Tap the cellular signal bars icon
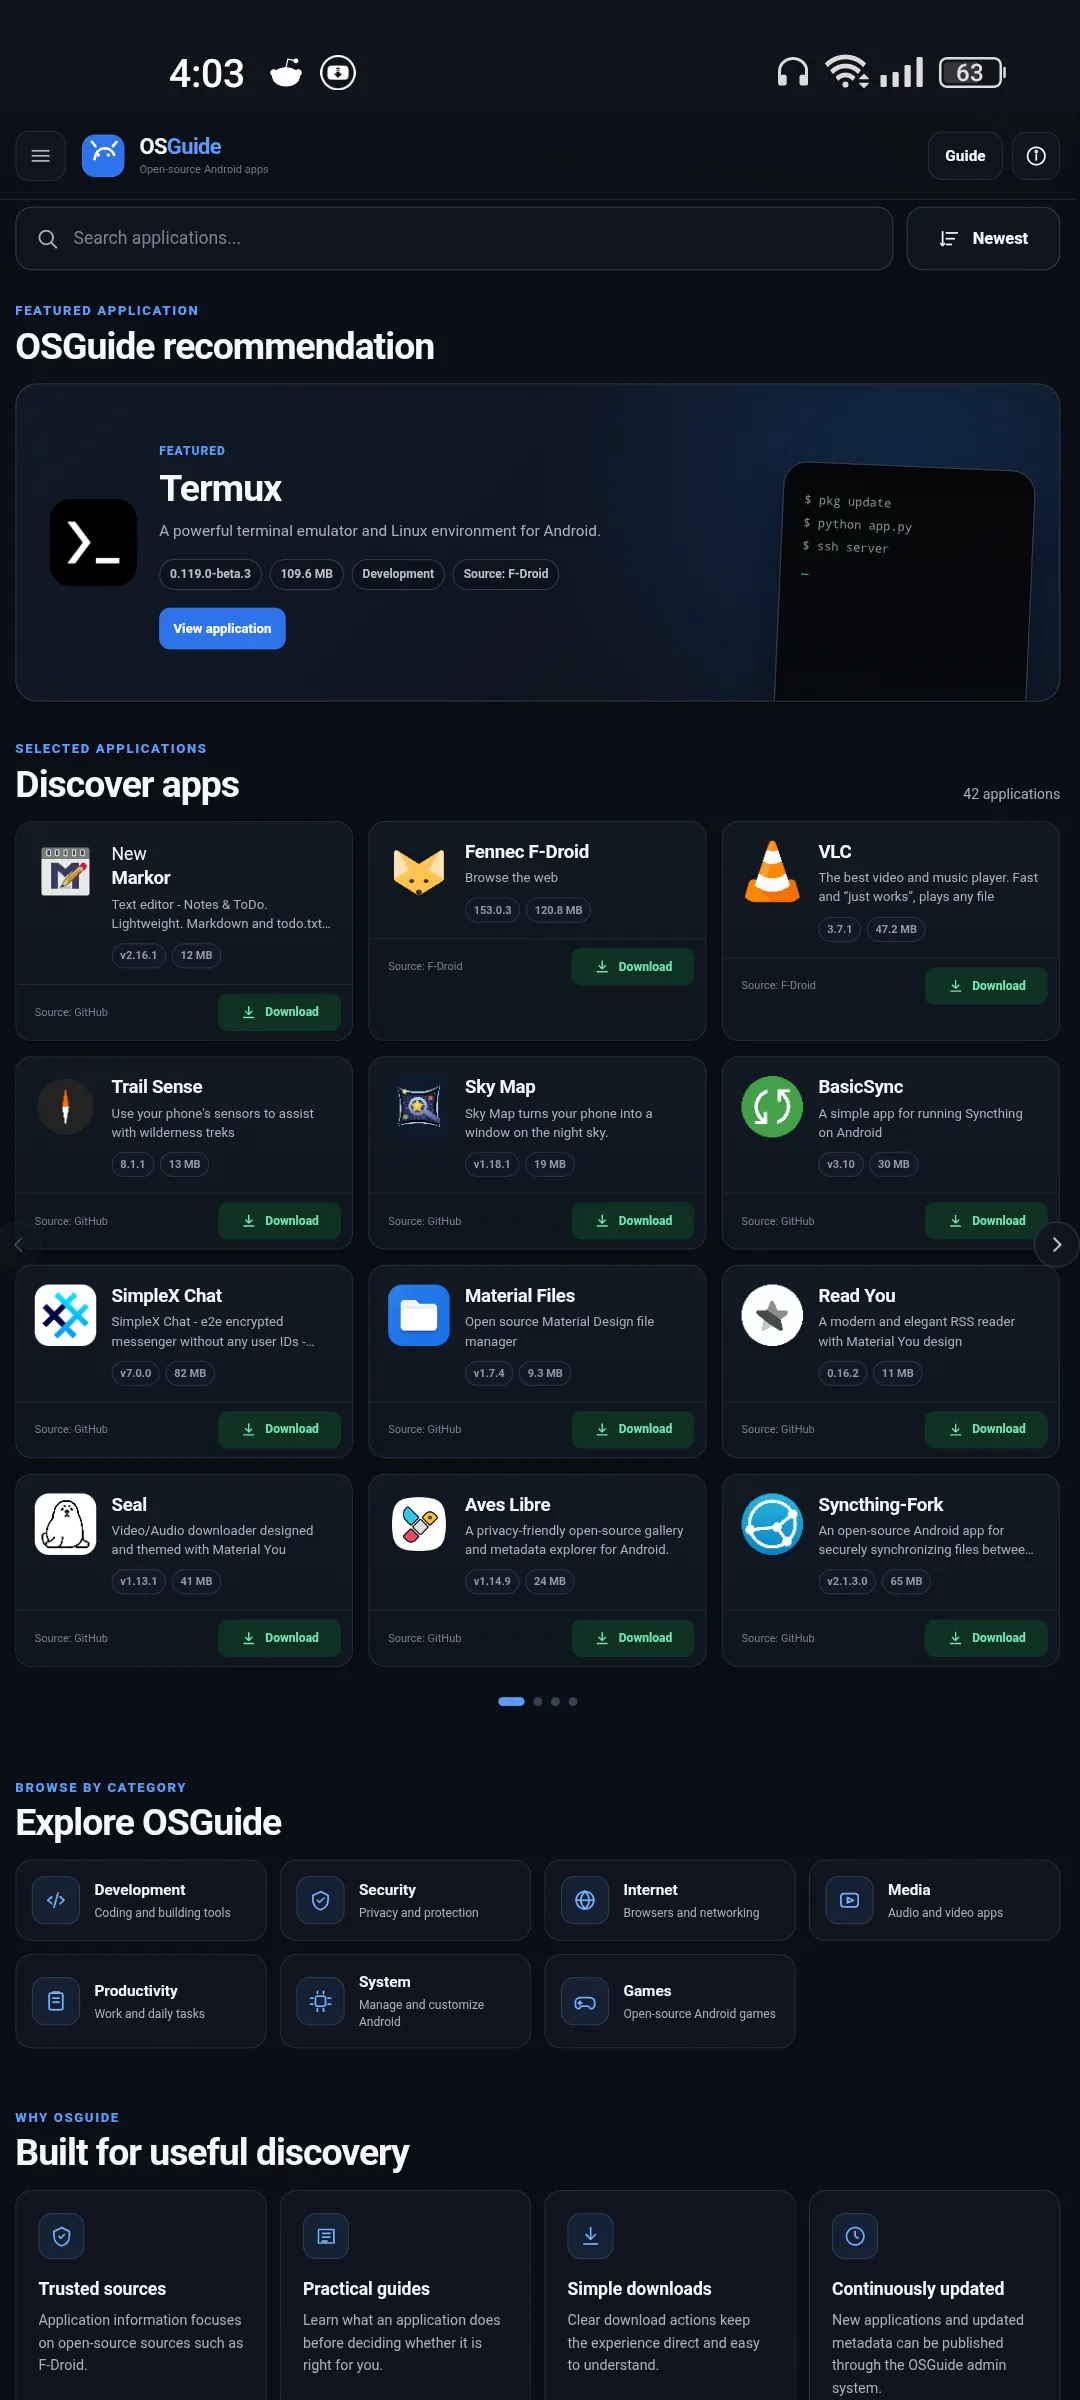 pos(901,72)
